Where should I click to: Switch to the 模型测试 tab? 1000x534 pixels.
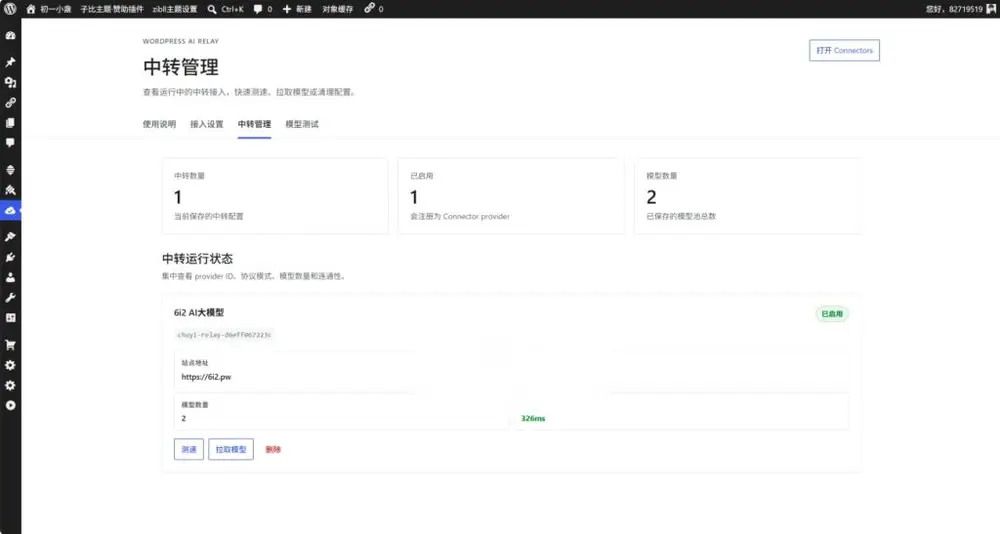(302, 124)
